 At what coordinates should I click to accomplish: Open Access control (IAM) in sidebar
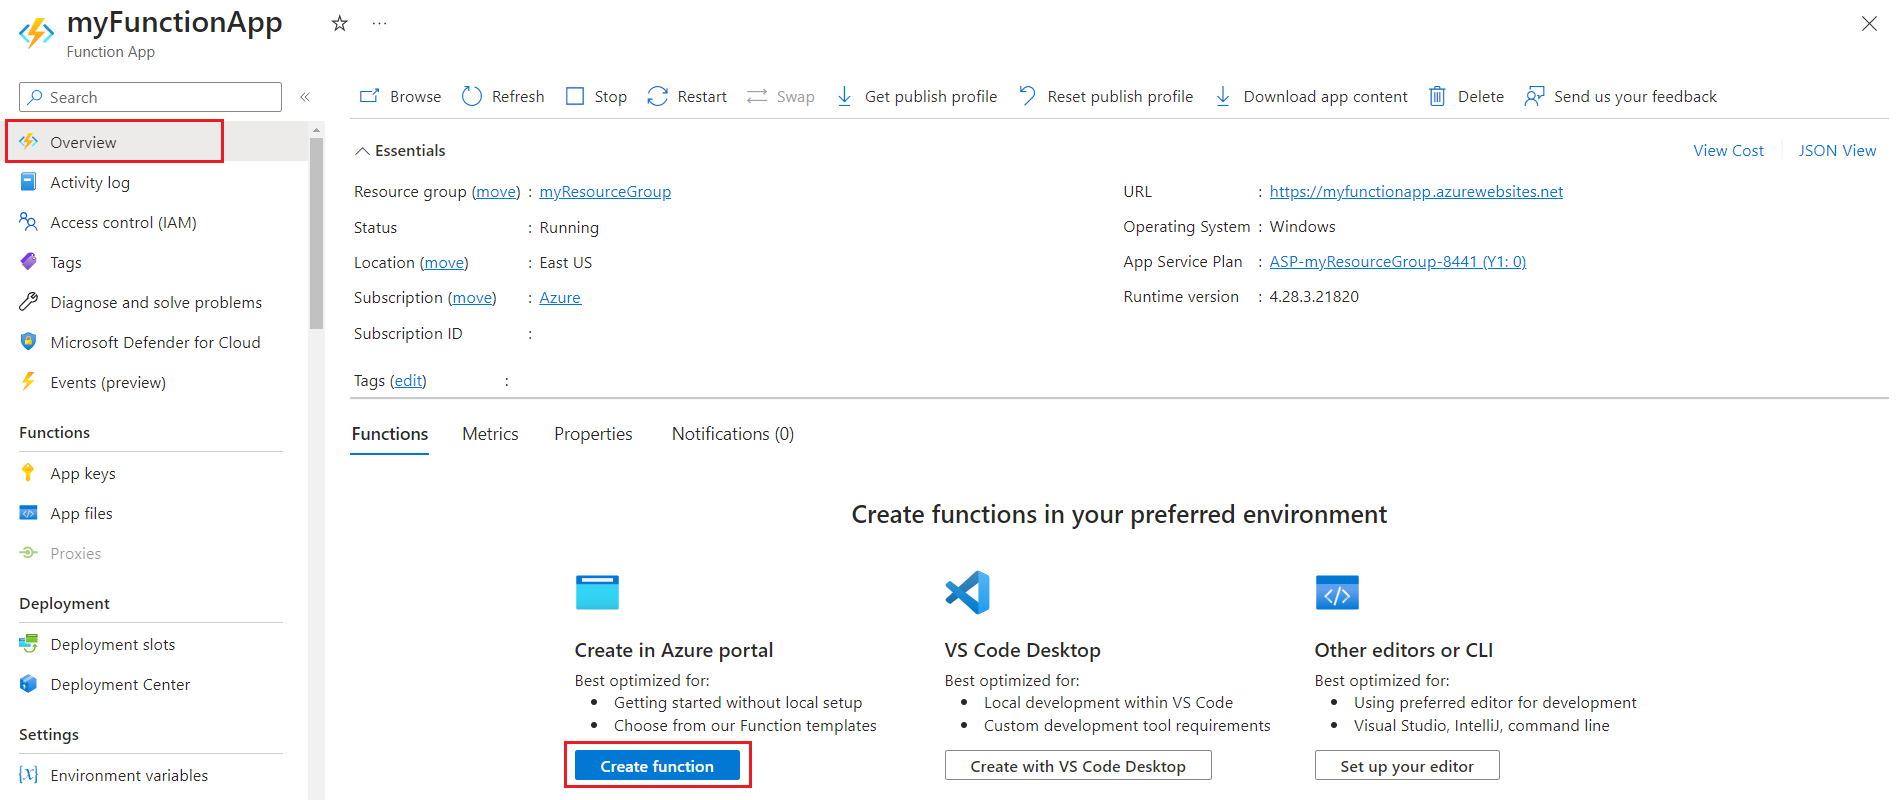[x=123, y=222]
